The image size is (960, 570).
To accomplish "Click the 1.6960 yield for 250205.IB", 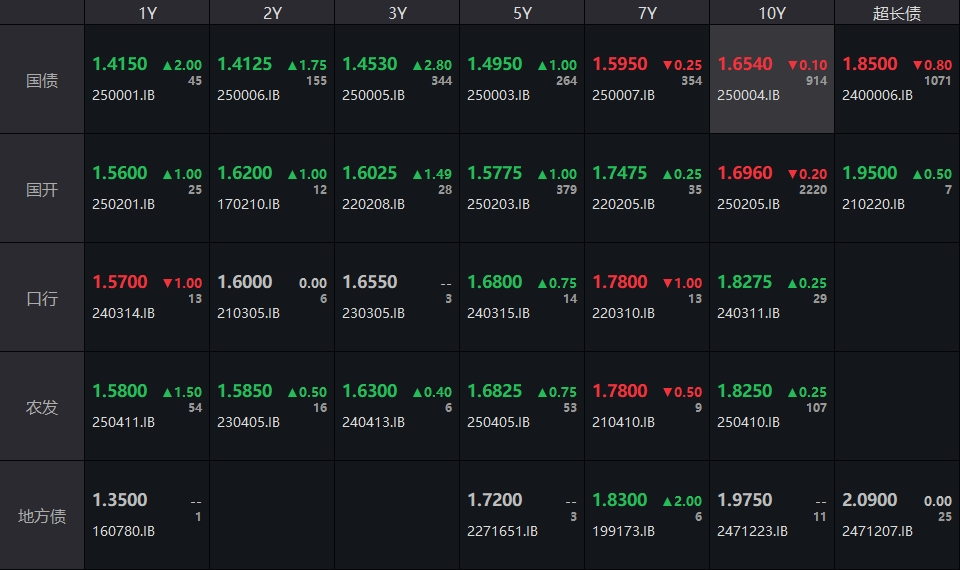I will tap(745, 173).
